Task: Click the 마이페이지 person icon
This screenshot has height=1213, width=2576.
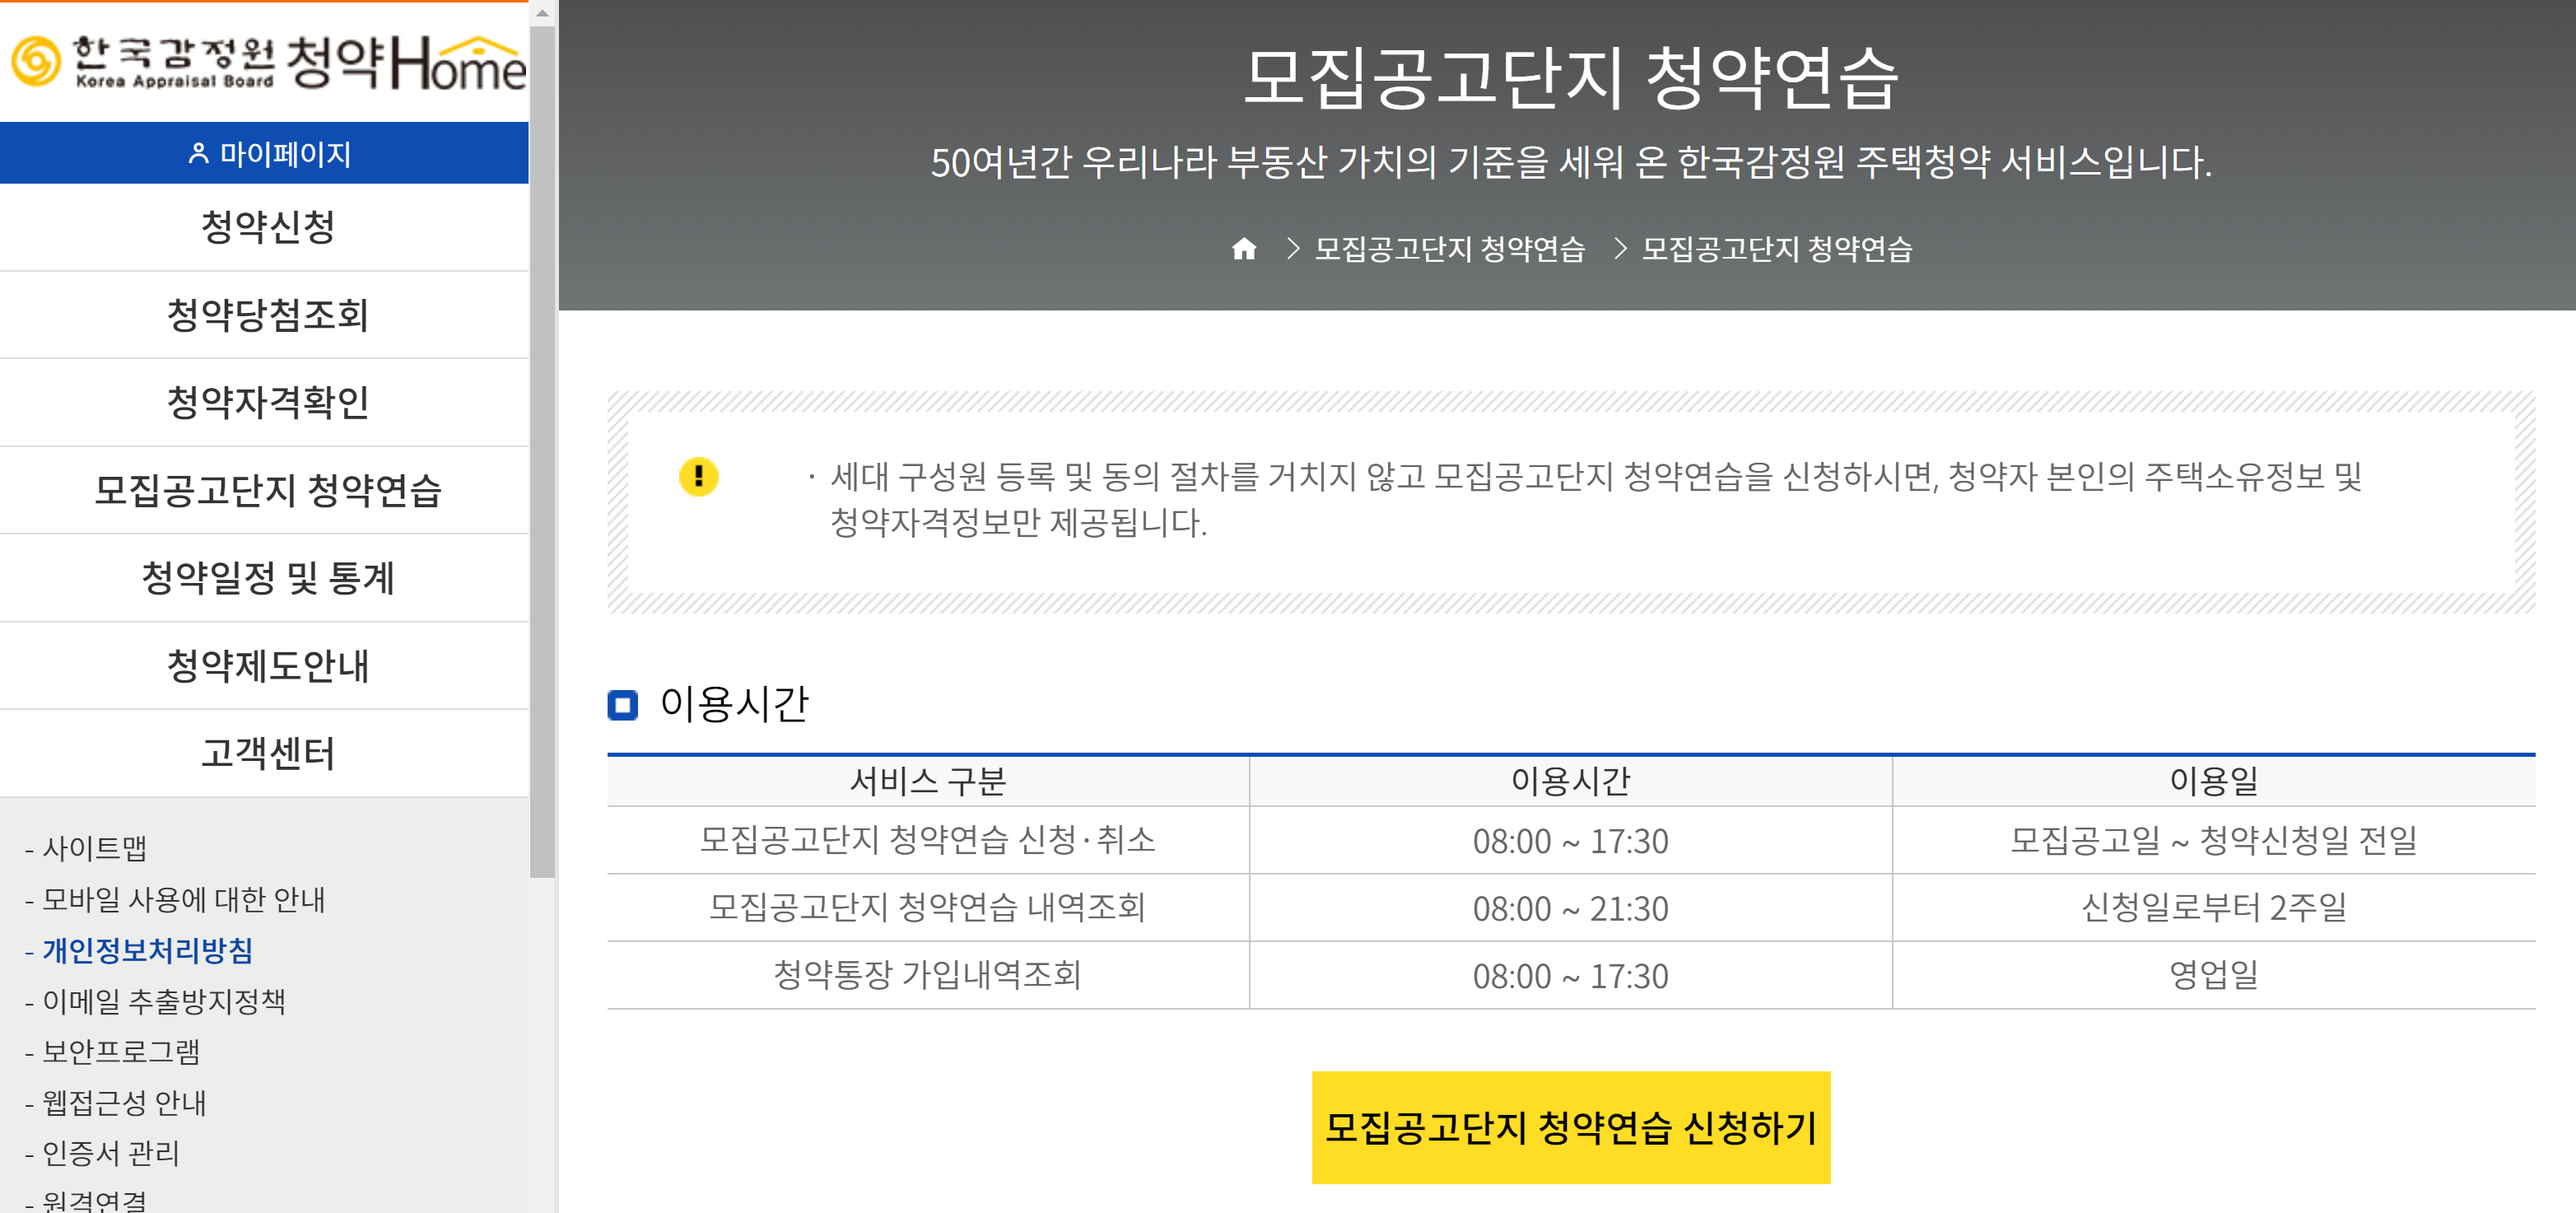Action: point(198,153)
